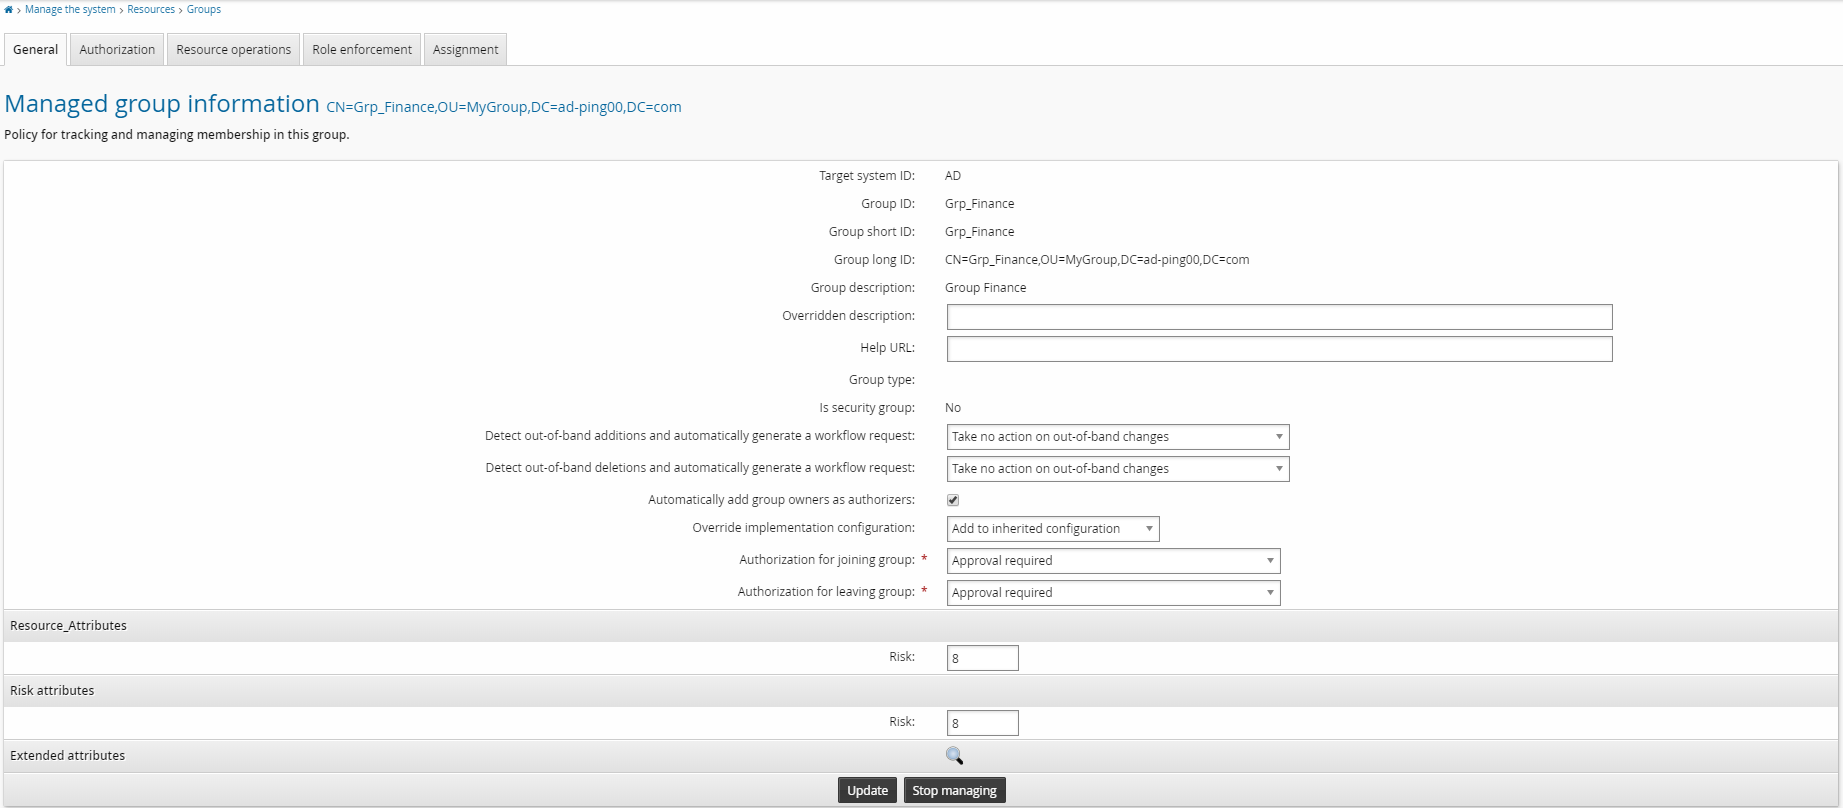1843x808 pixels.
Task: Switch to the Authorization tab
Action: tap(117, 50)
